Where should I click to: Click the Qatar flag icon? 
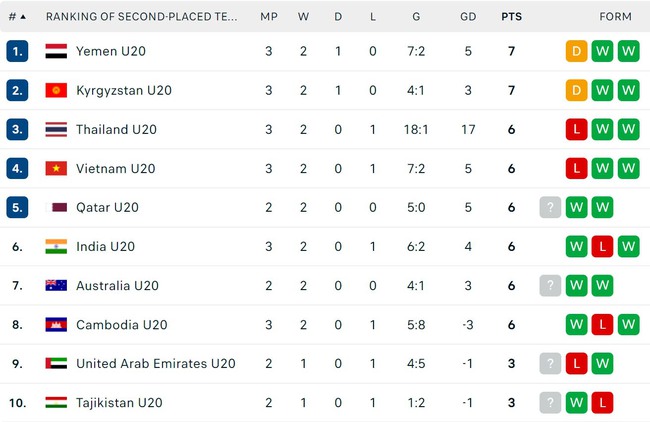pos(56,207)
